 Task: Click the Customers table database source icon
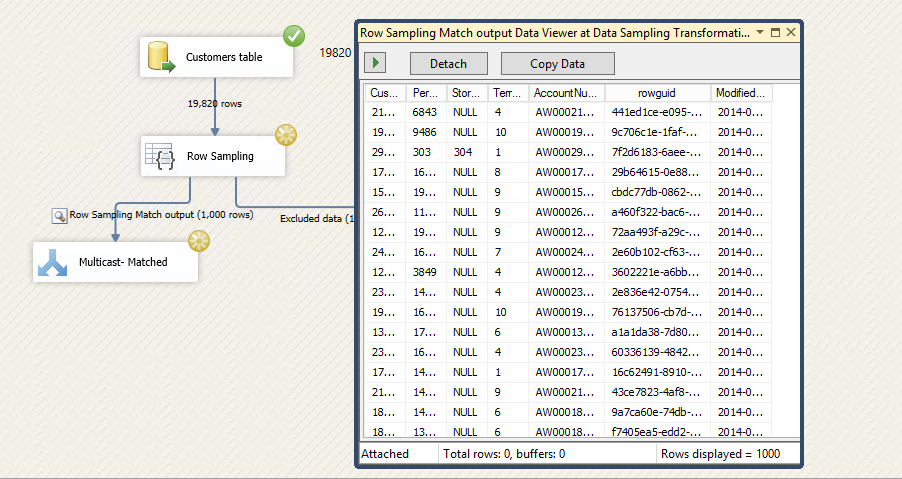point(162,58)
